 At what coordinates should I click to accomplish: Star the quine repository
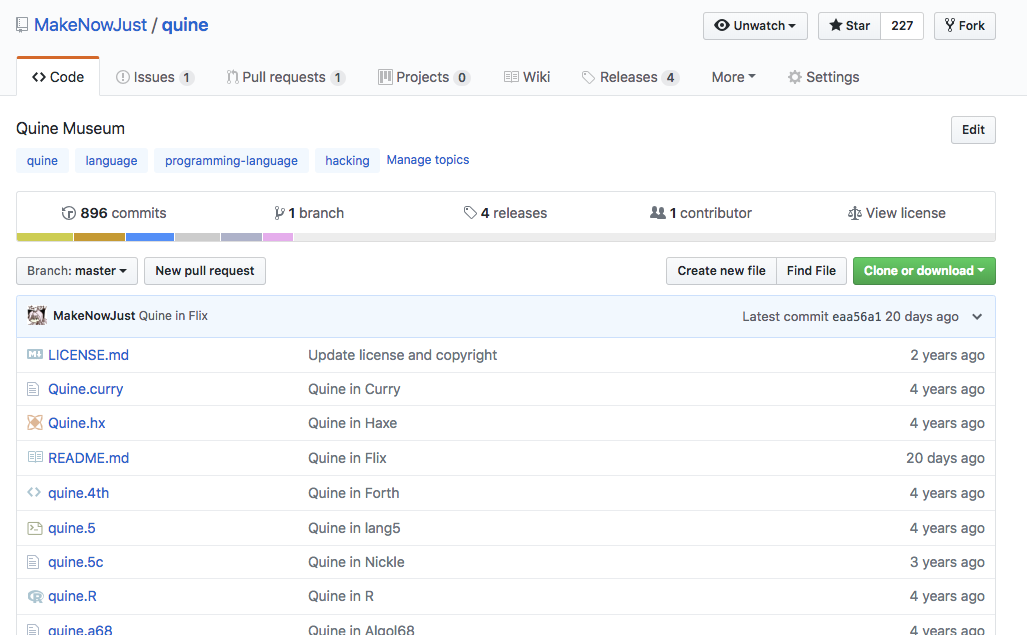pos(850,26)
